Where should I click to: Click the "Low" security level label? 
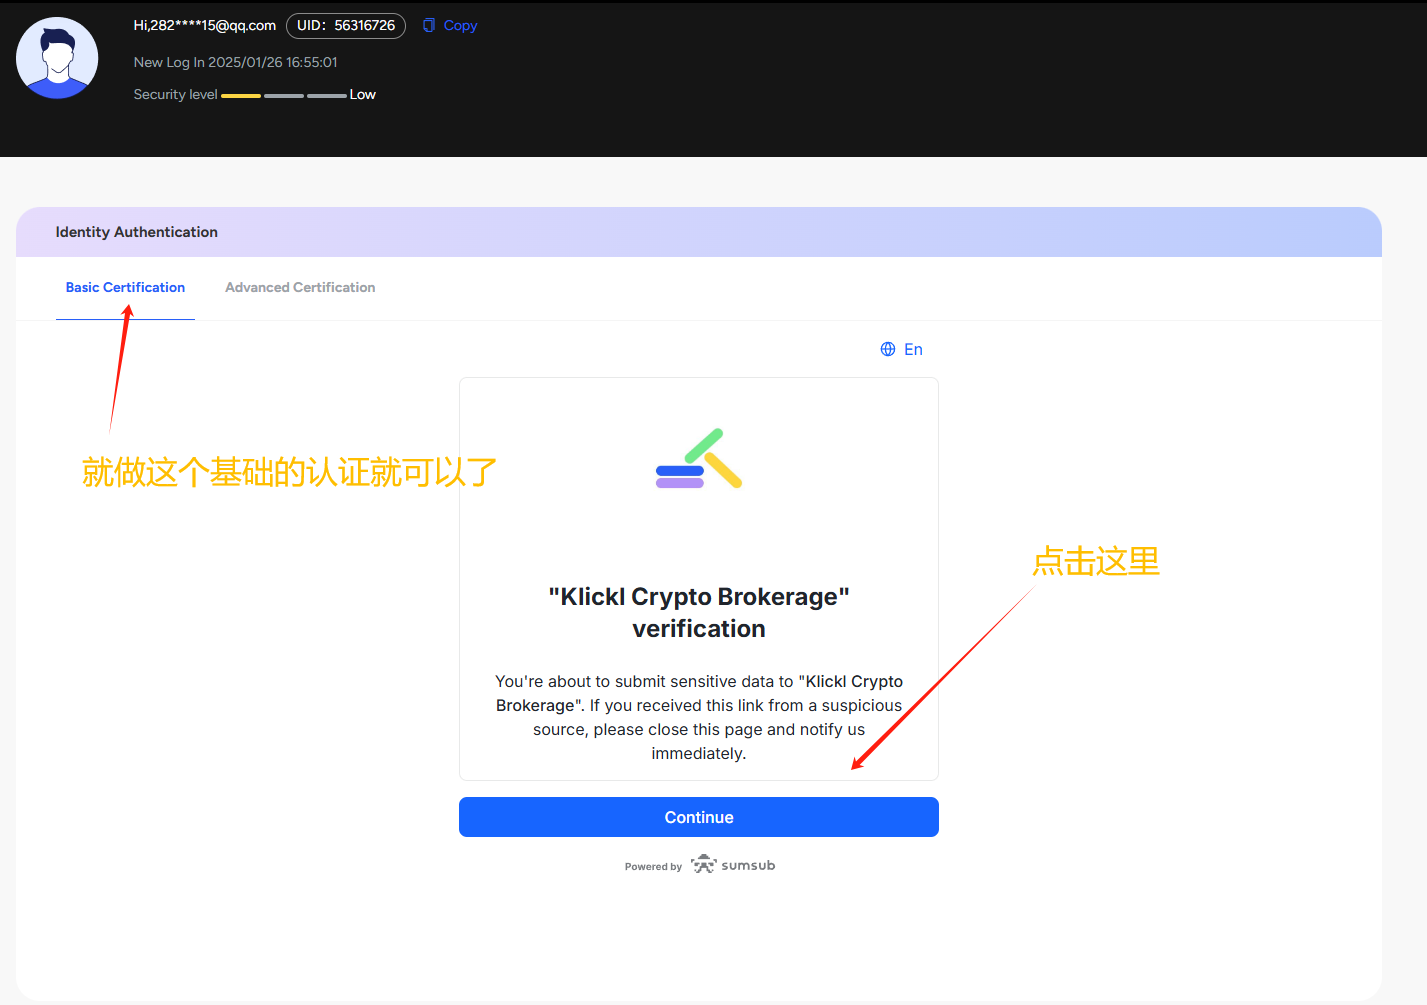click(363, 94)
